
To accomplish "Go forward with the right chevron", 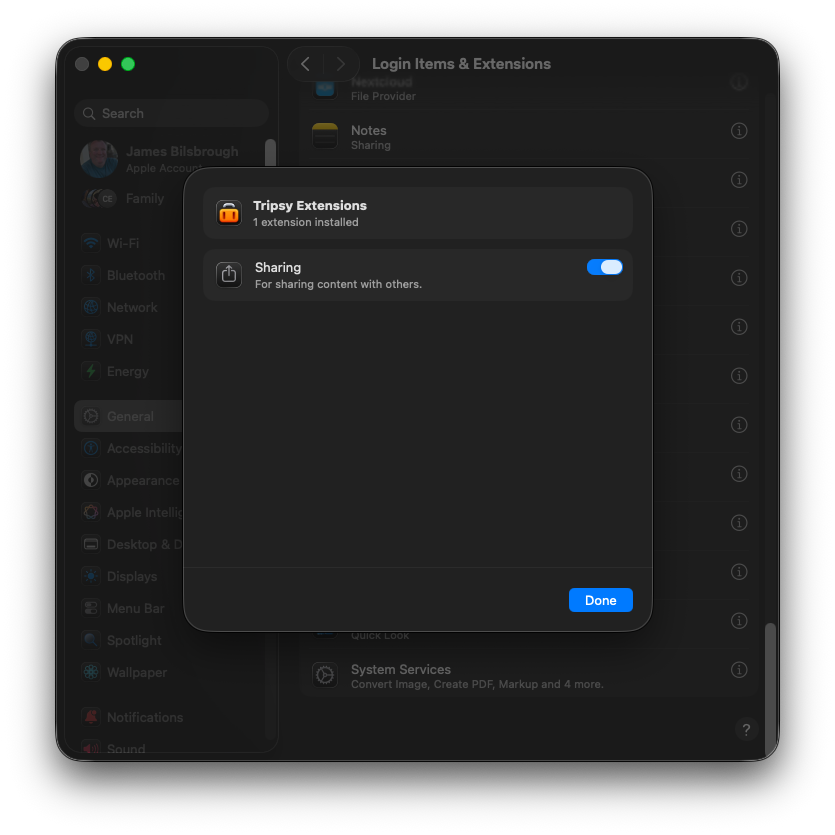I will point(341,64).
